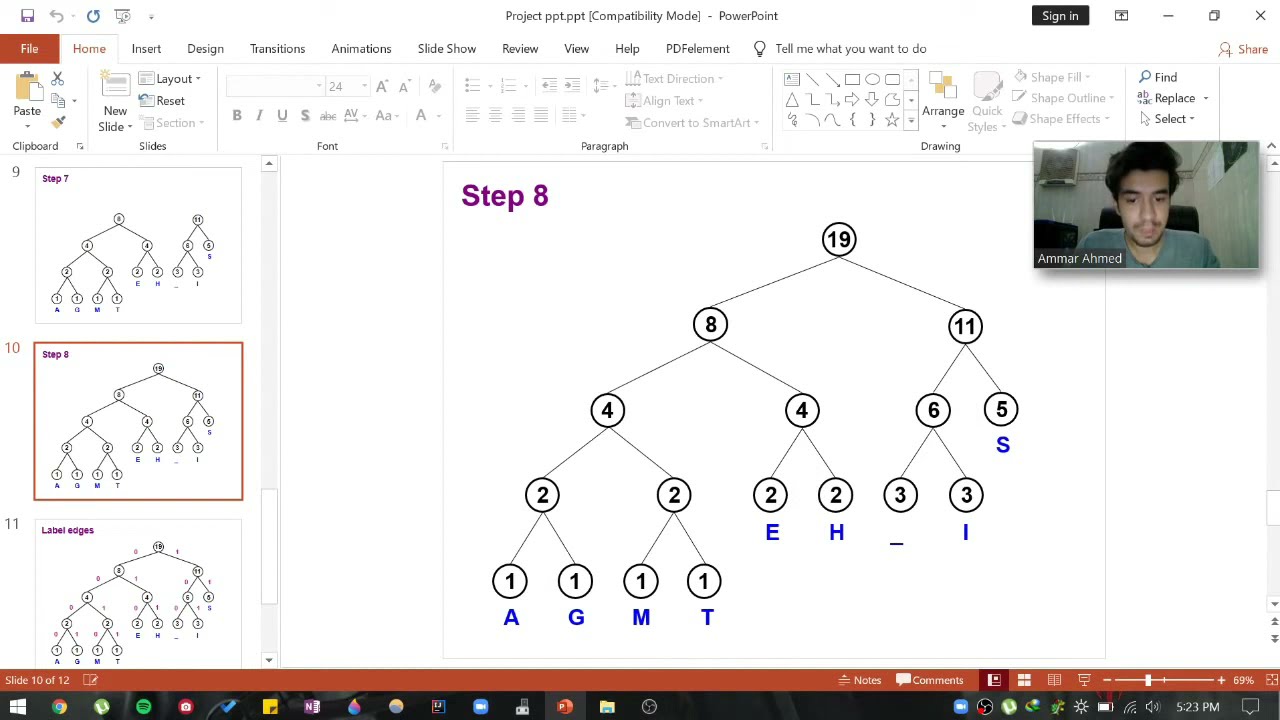1280x720 pixels.
Task: Click the Format Painter brush icon
Action: tap(58, 121)
